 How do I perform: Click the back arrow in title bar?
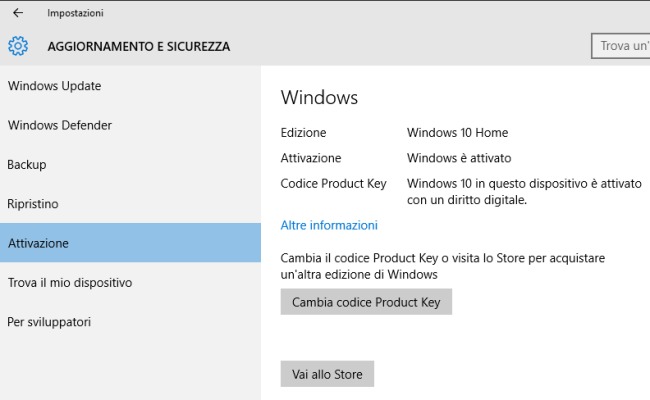[18, 13]
